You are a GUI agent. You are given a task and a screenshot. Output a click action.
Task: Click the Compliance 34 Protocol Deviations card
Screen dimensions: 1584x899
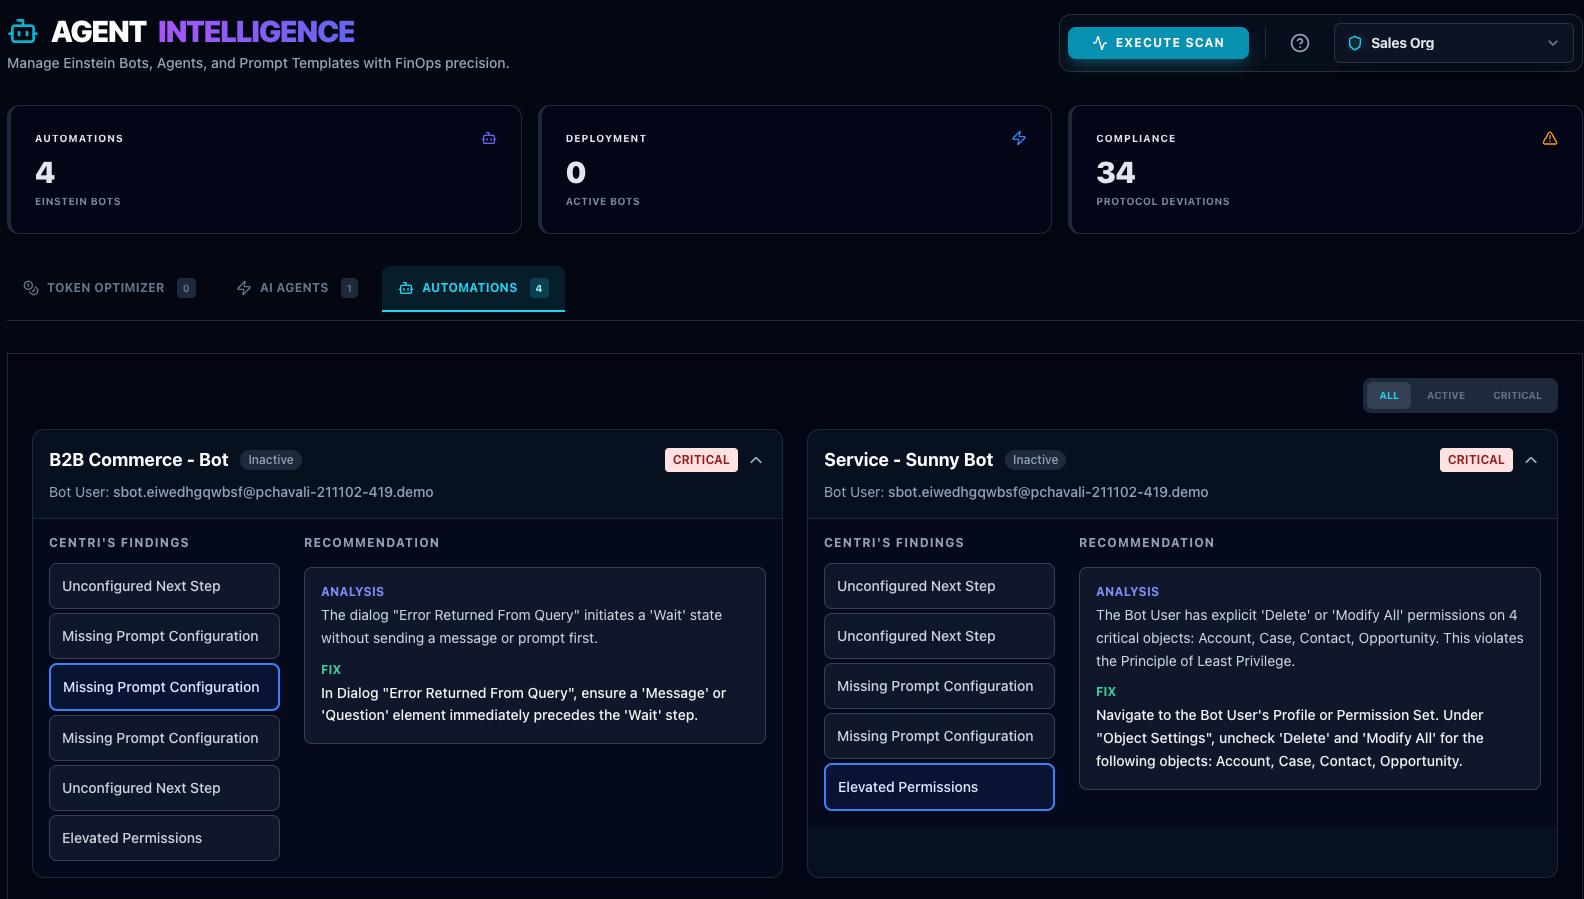pos(1325,170)
